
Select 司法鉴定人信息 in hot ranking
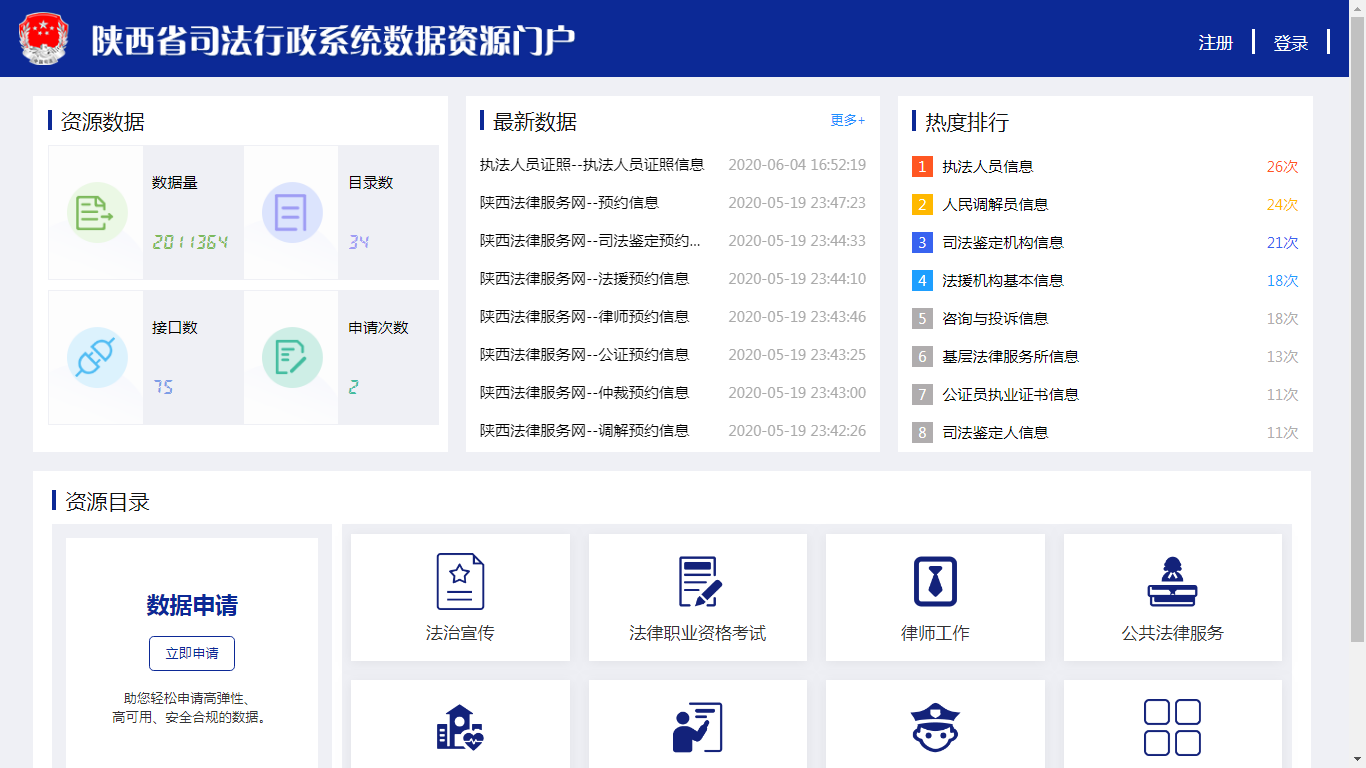coord(995,433)
